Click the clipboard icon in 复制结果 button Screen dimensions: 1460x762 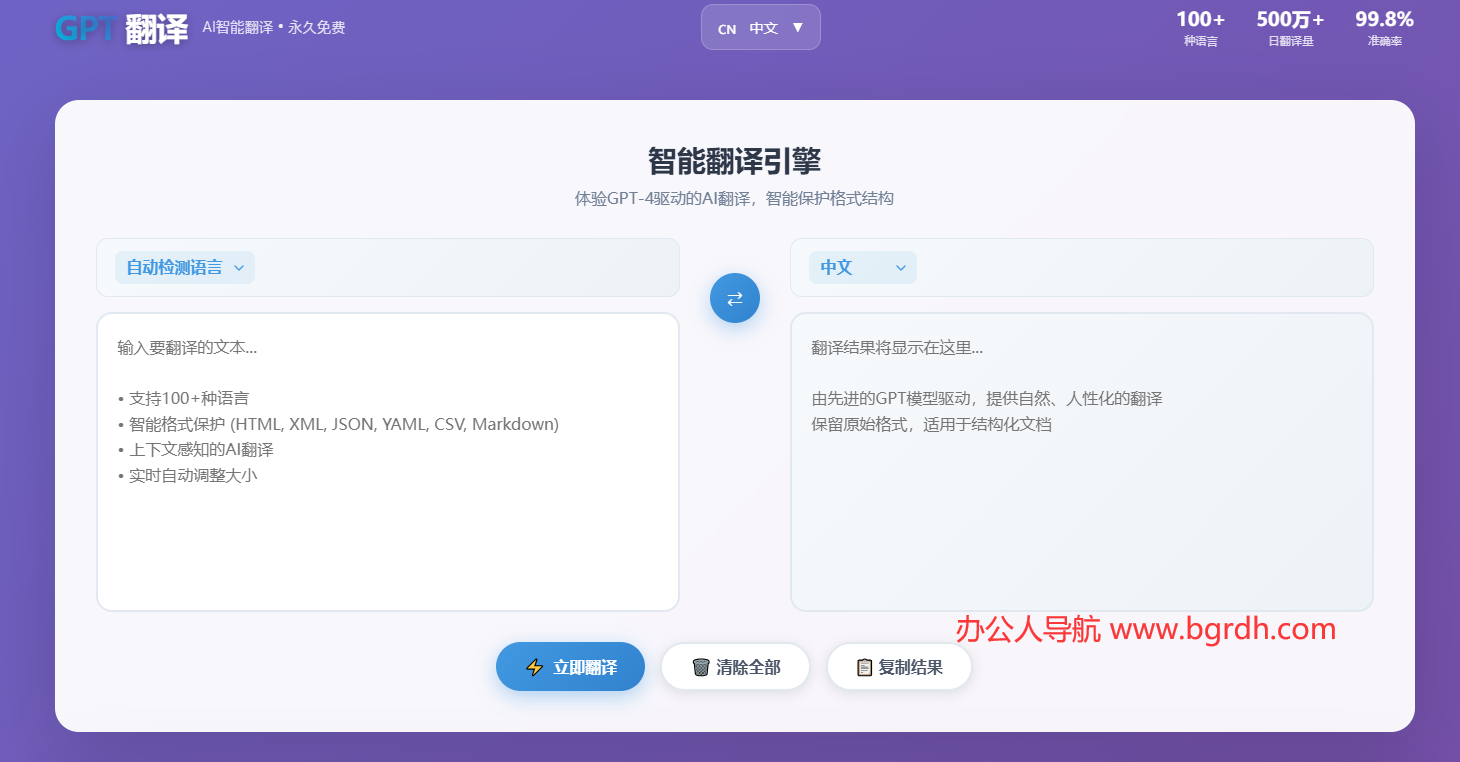point(864,666)
